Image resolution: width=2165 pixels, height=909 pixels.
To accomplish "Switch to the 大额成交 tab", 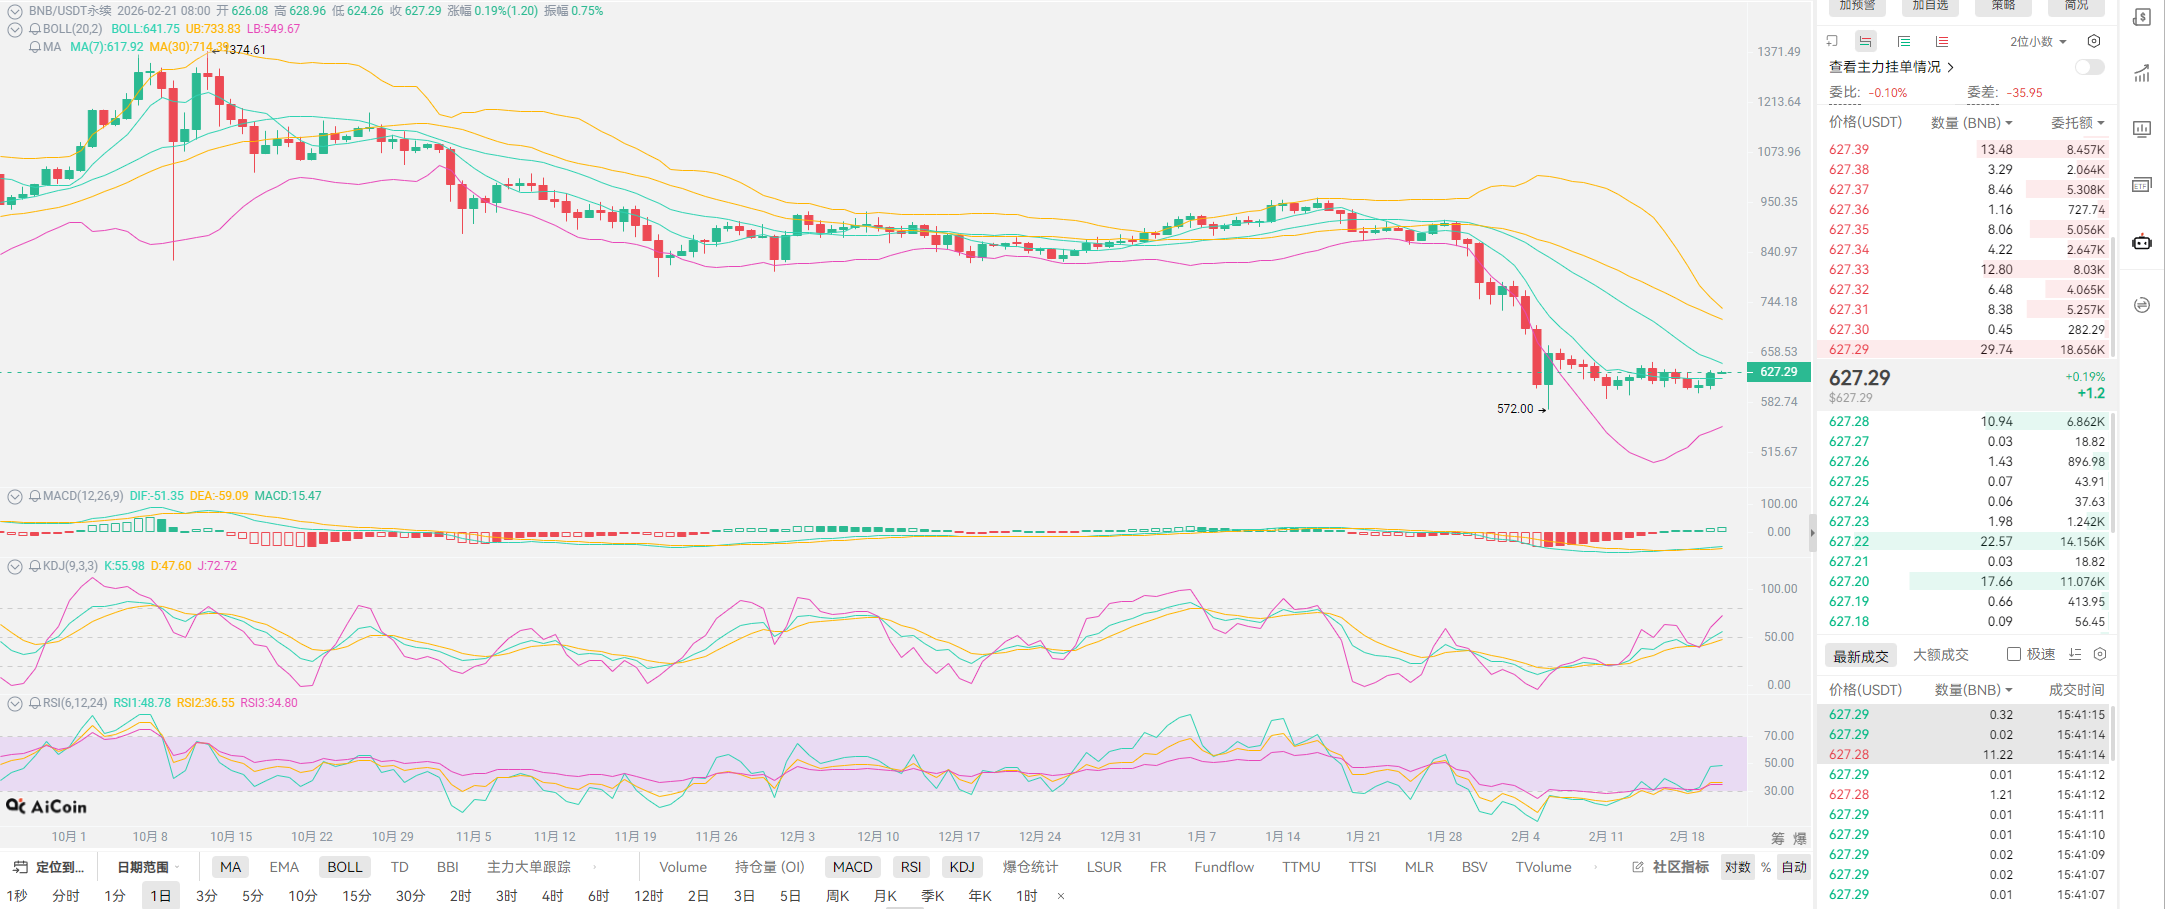I will (x=1940, y=654).
